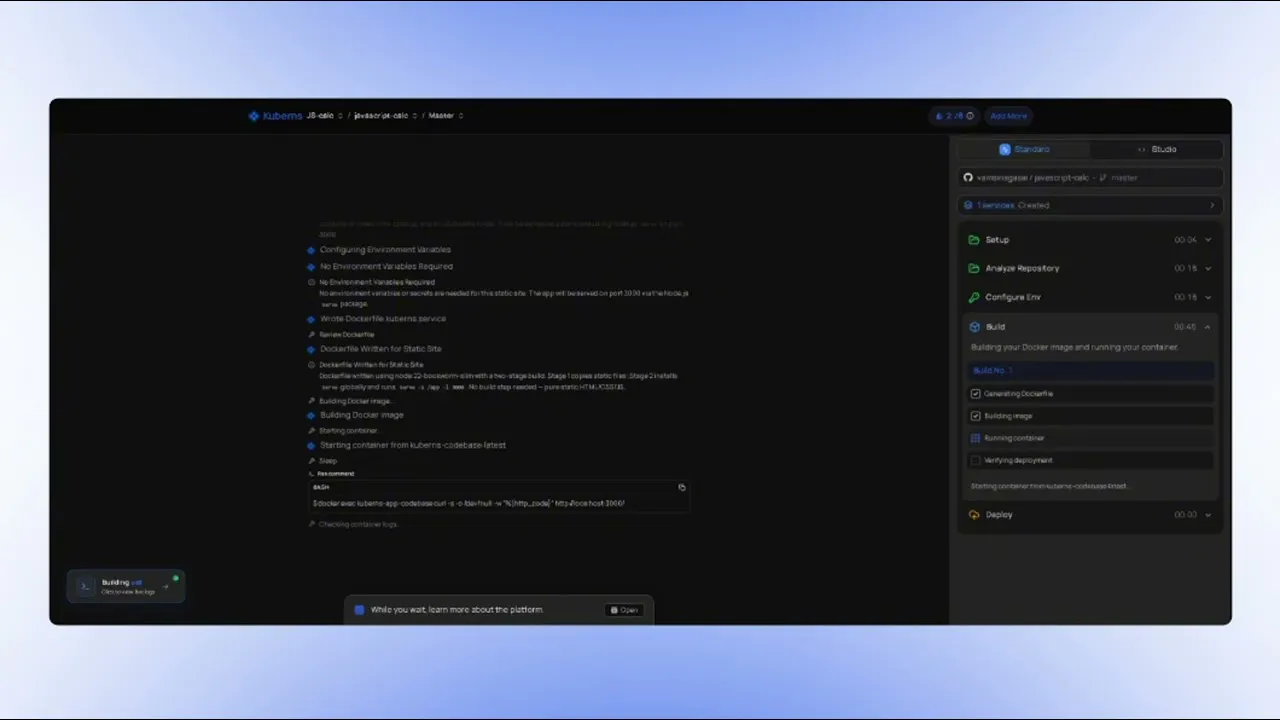Click the docker exec command text
This screenshot has width=1280, height=720.
click(x=468, y=503)
